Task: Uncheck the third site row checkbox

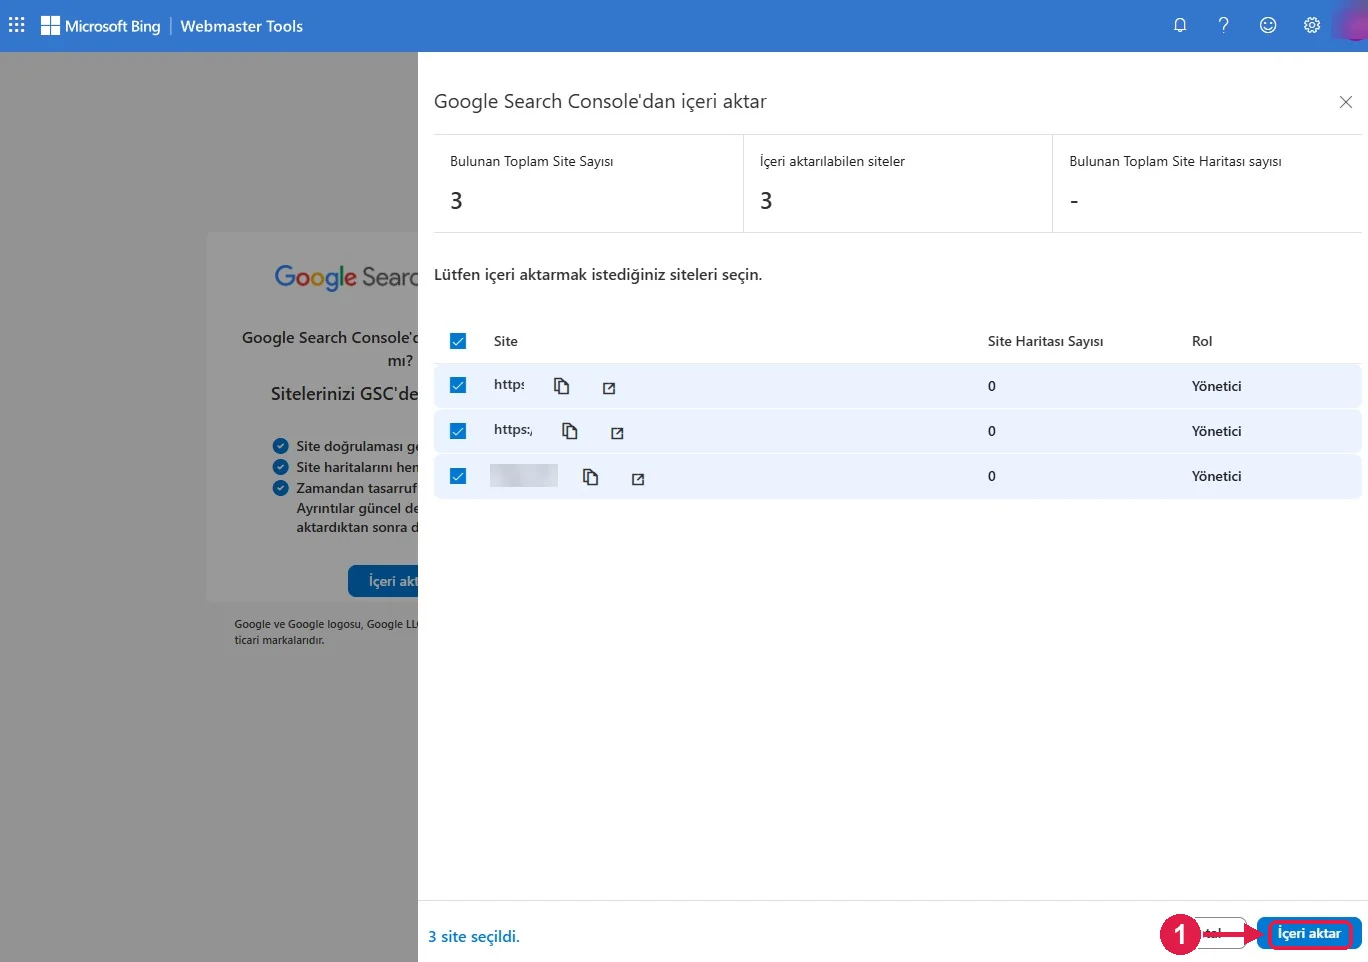Action: (x=458, y=476)
